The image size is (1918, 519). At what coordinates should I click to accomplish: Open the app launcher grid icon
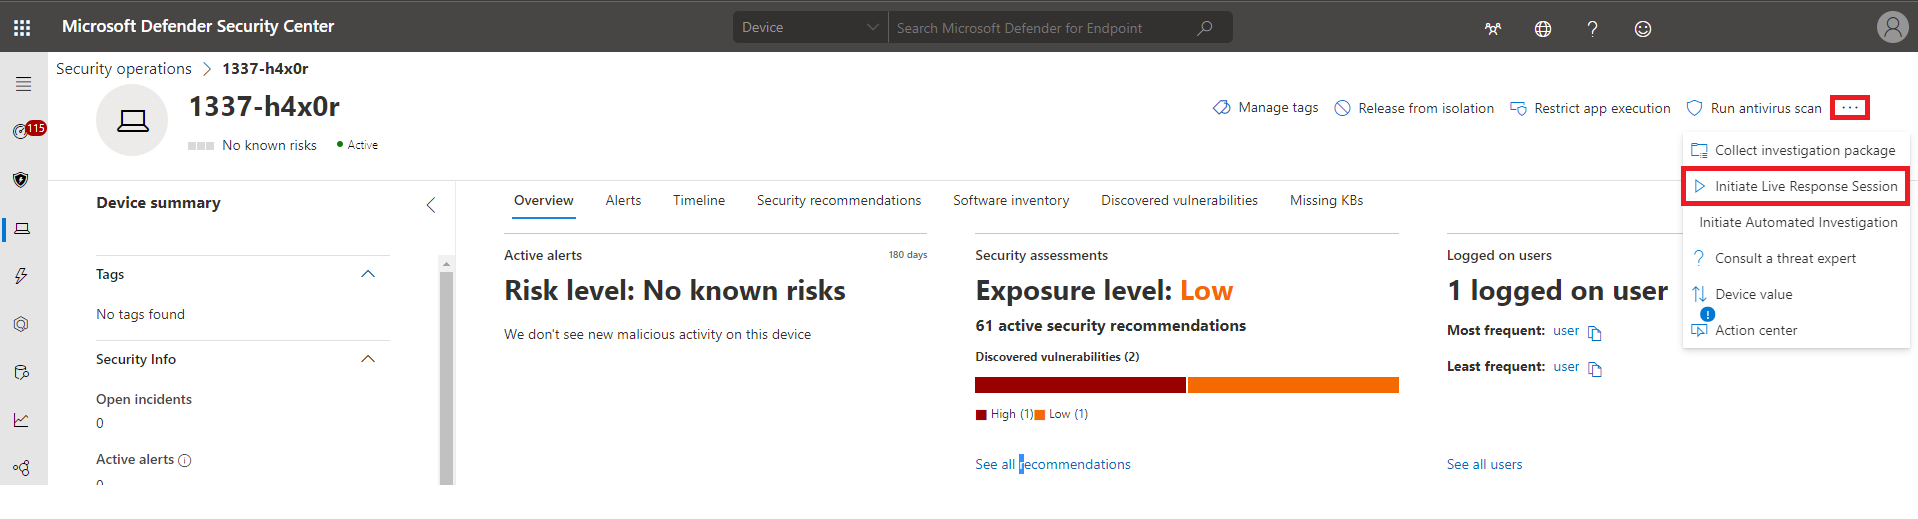22,28
